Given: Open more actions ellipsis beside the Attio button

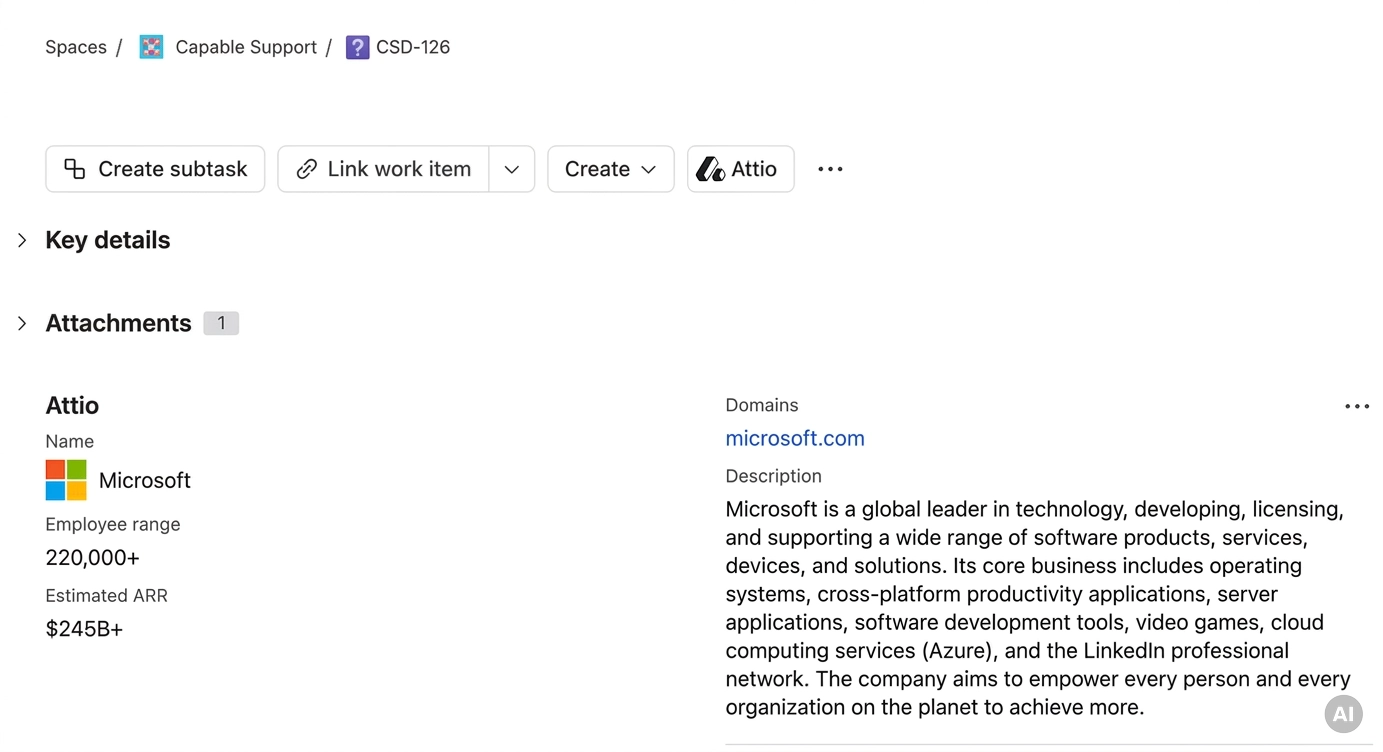Looking at the screenshot, I should click(x=830, y=169).
